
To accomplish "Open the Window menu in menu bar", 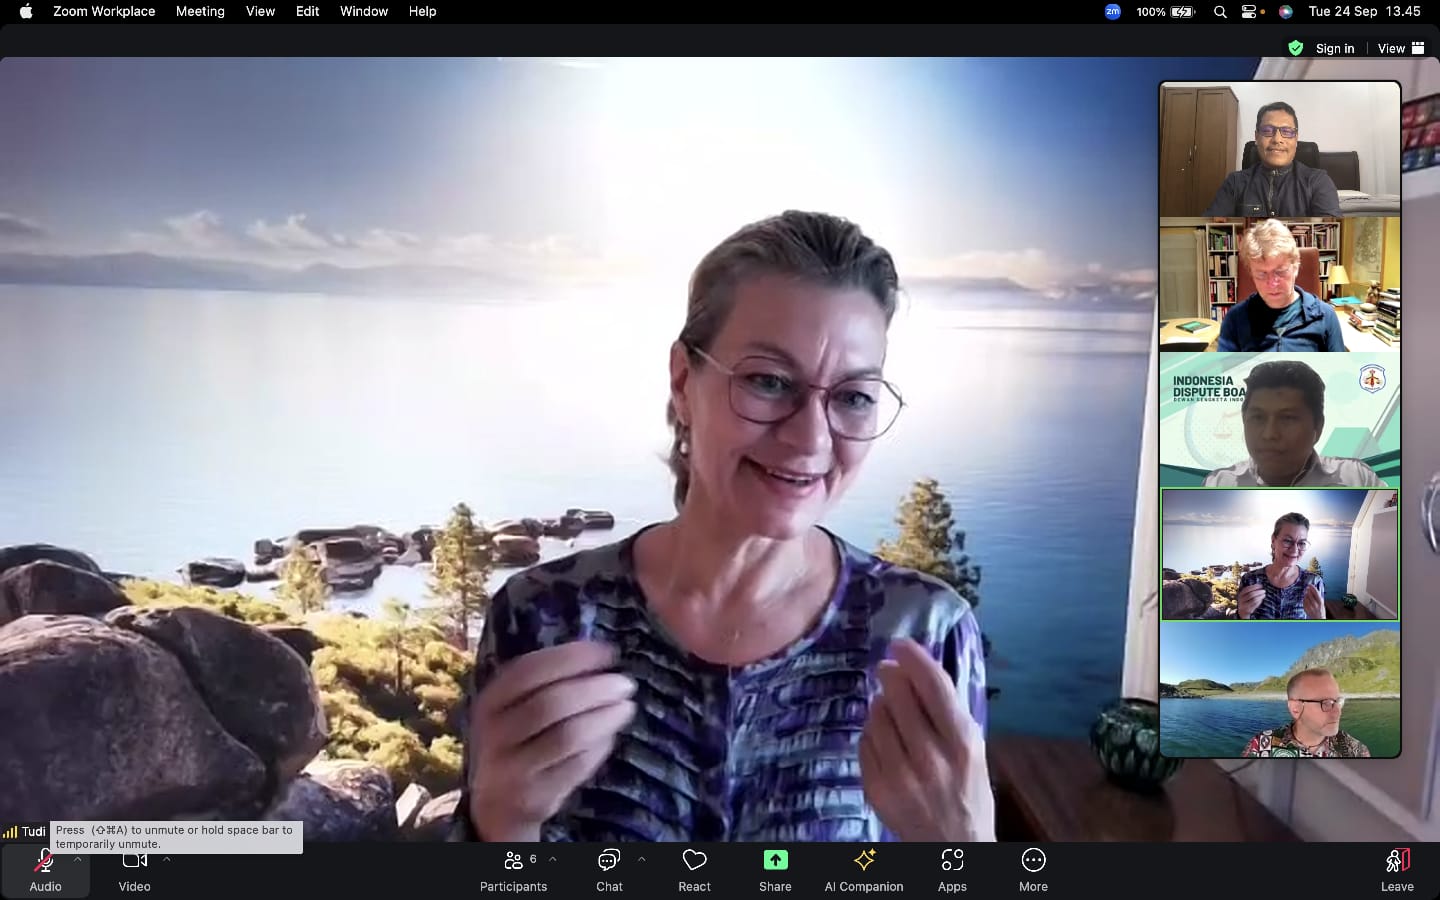I will [363, 11].
